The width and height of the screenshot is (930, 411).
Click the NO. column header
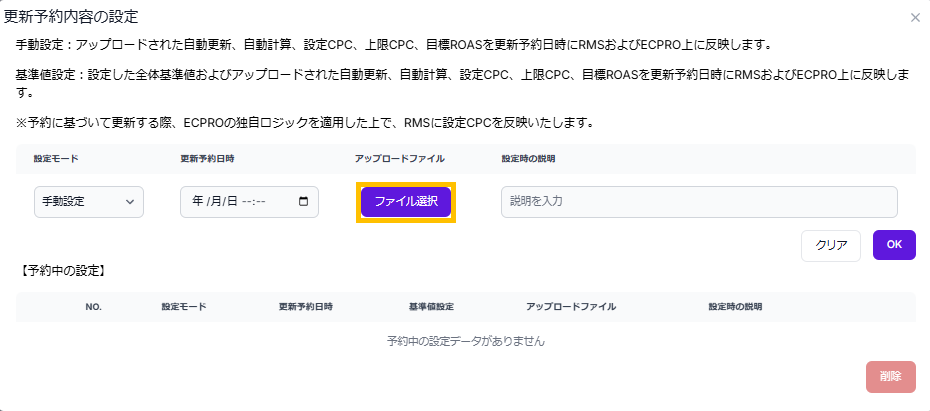pos(94,307)
